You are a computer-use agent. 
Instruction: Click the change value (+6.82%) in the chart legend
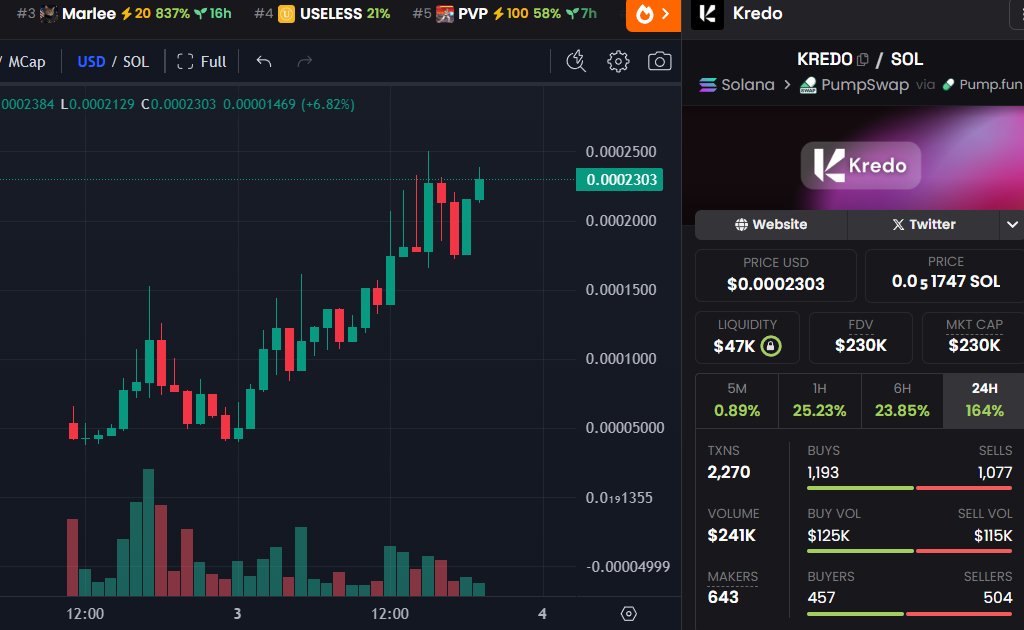(327, 104)
